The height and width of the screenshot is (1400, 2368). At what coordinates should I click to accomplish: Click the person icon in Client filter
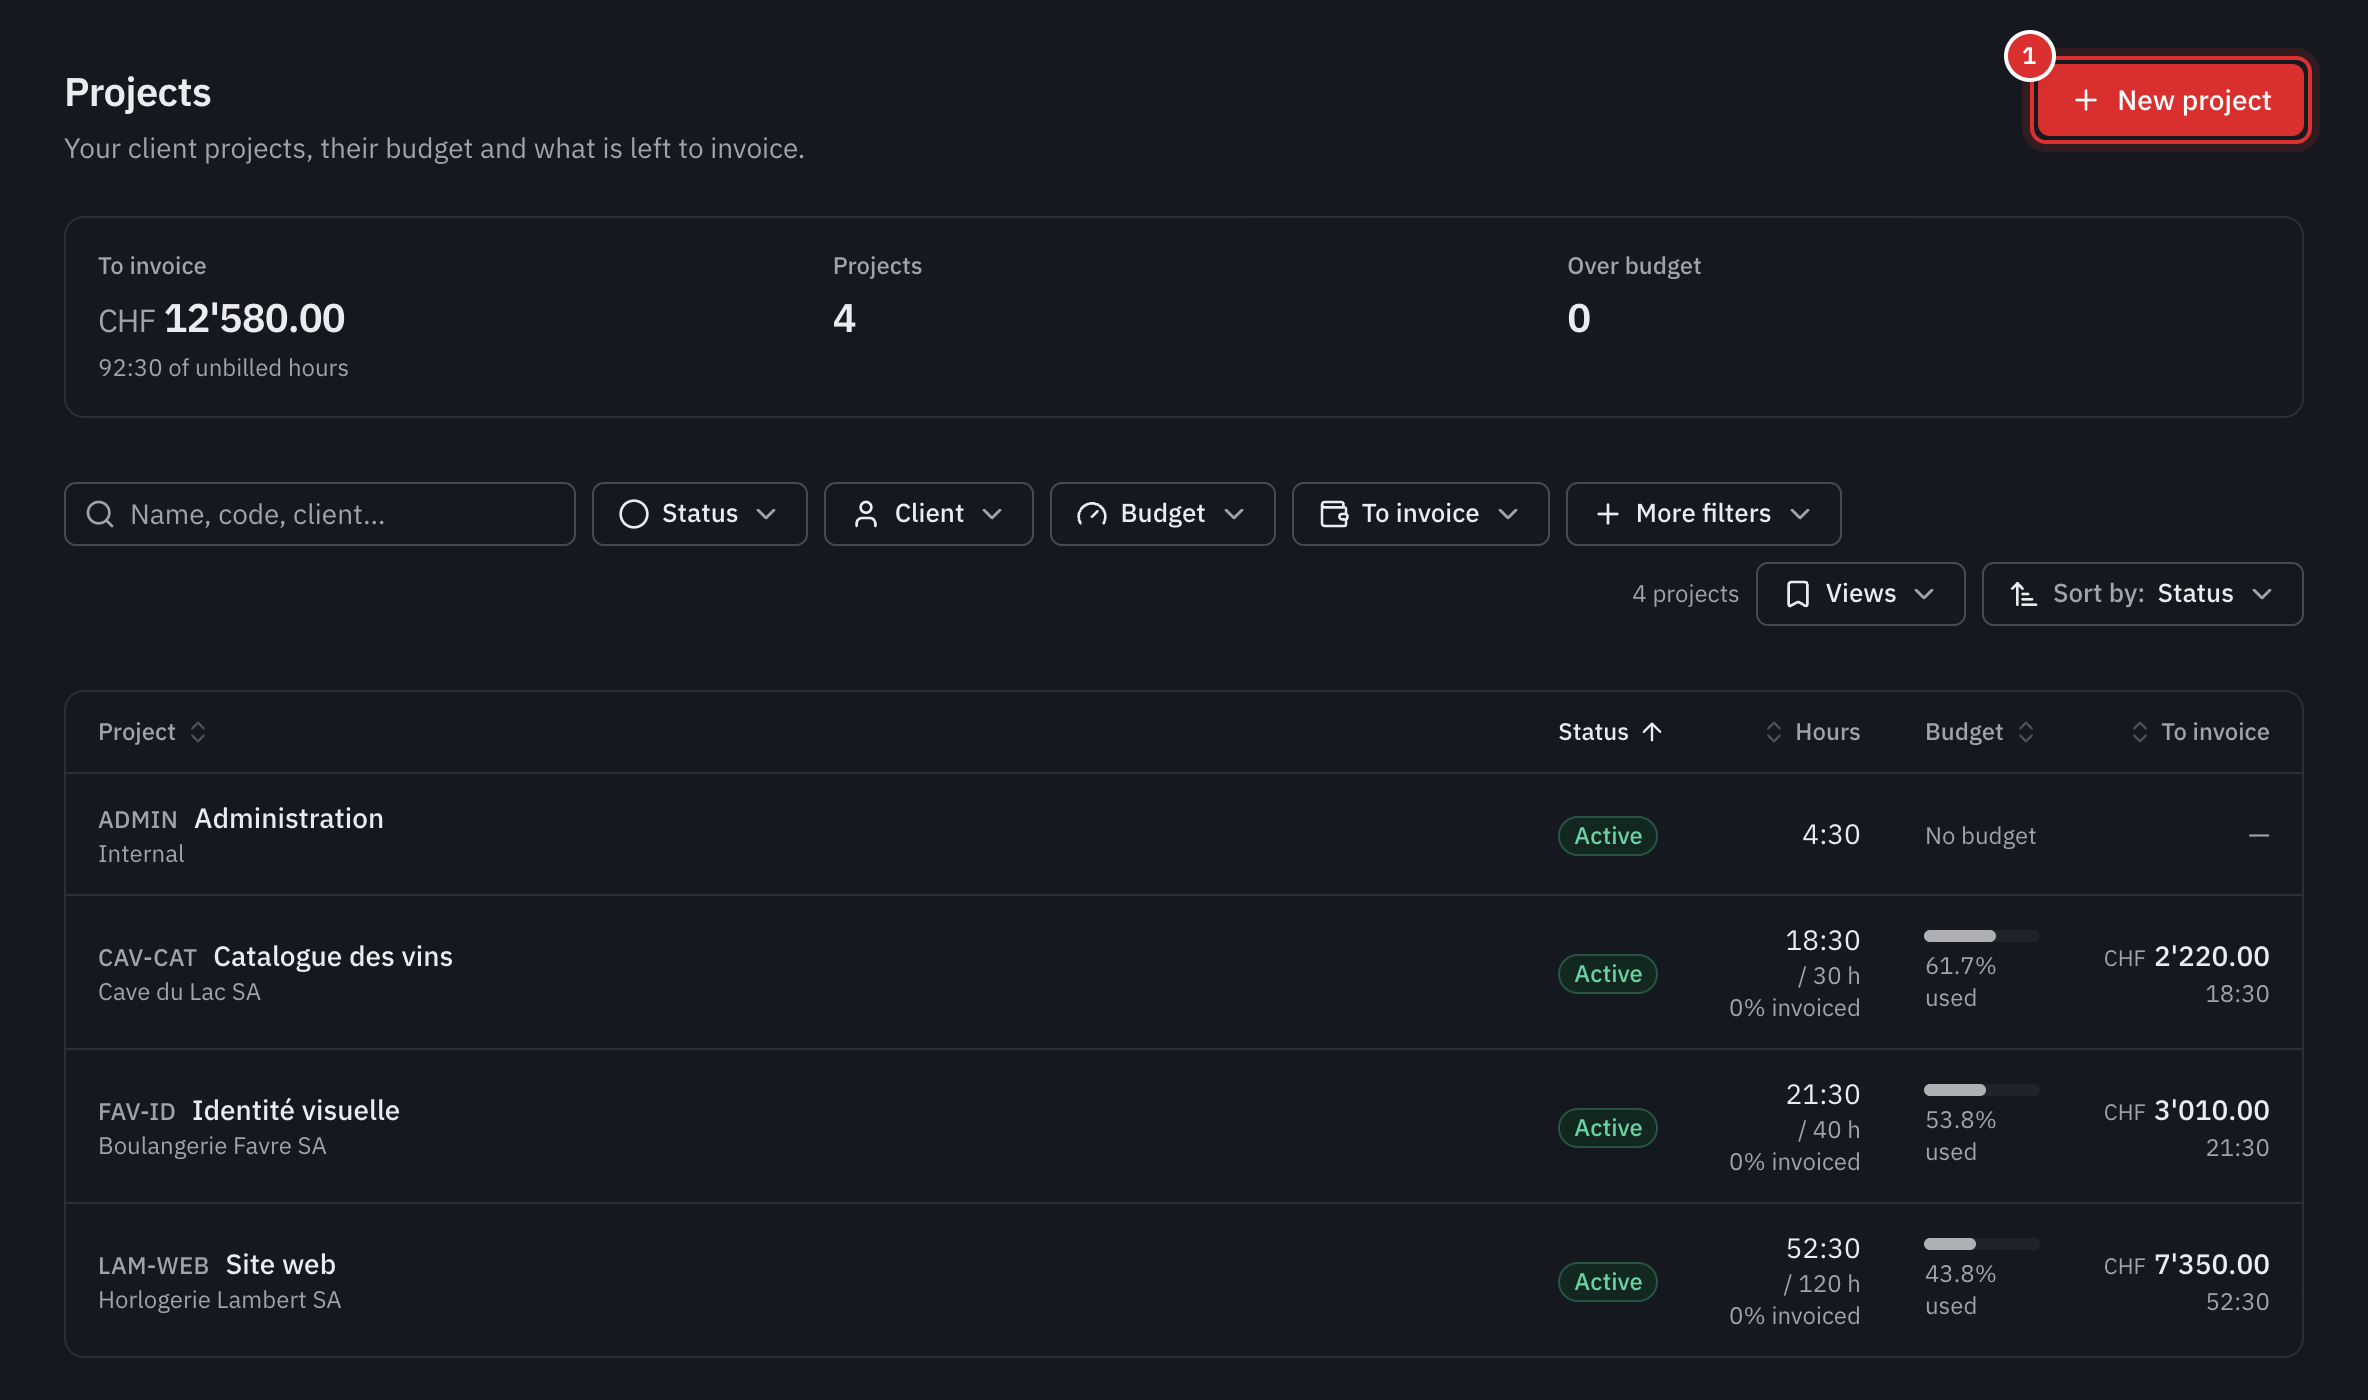[866, 514]
